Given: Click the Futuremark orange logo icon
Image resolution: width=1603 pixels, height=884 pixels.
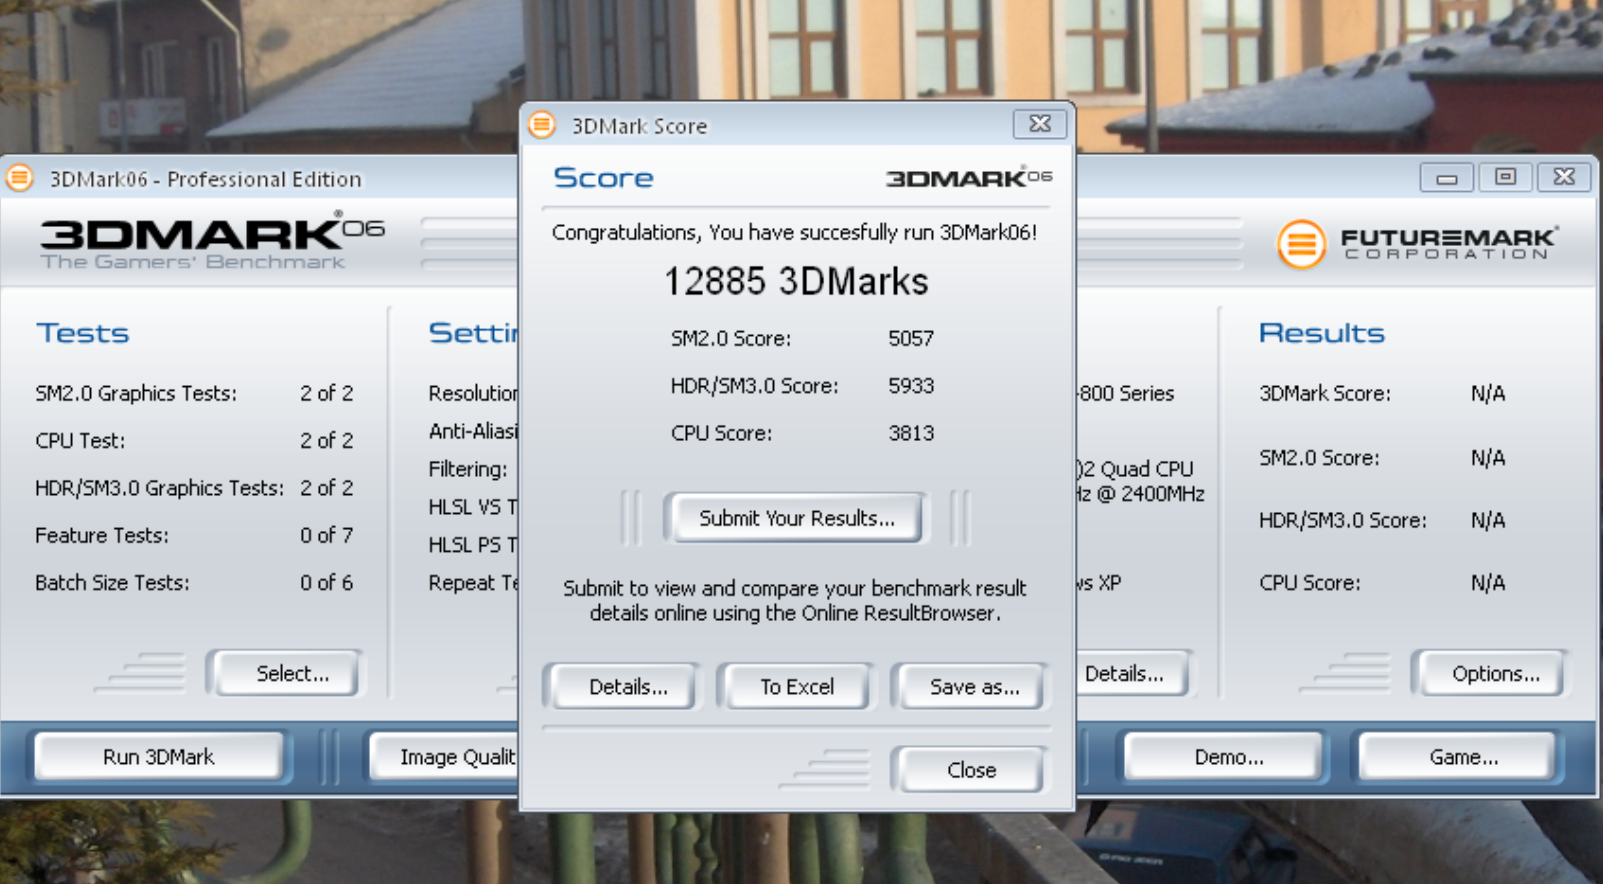Looking at the screenshot, I should (x=1301, y=243).
